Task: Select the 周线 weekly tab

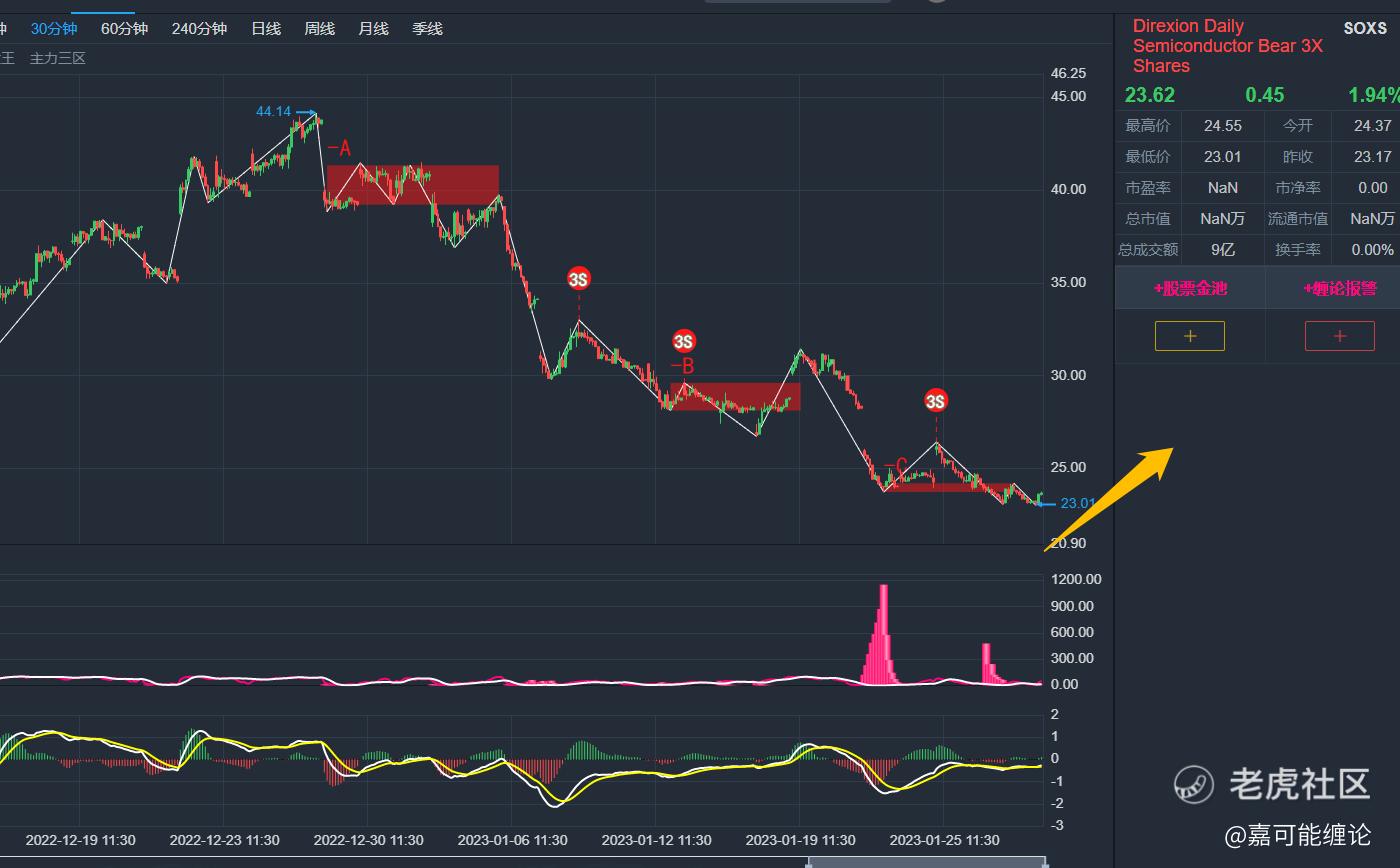Action: tap(320, 29)
